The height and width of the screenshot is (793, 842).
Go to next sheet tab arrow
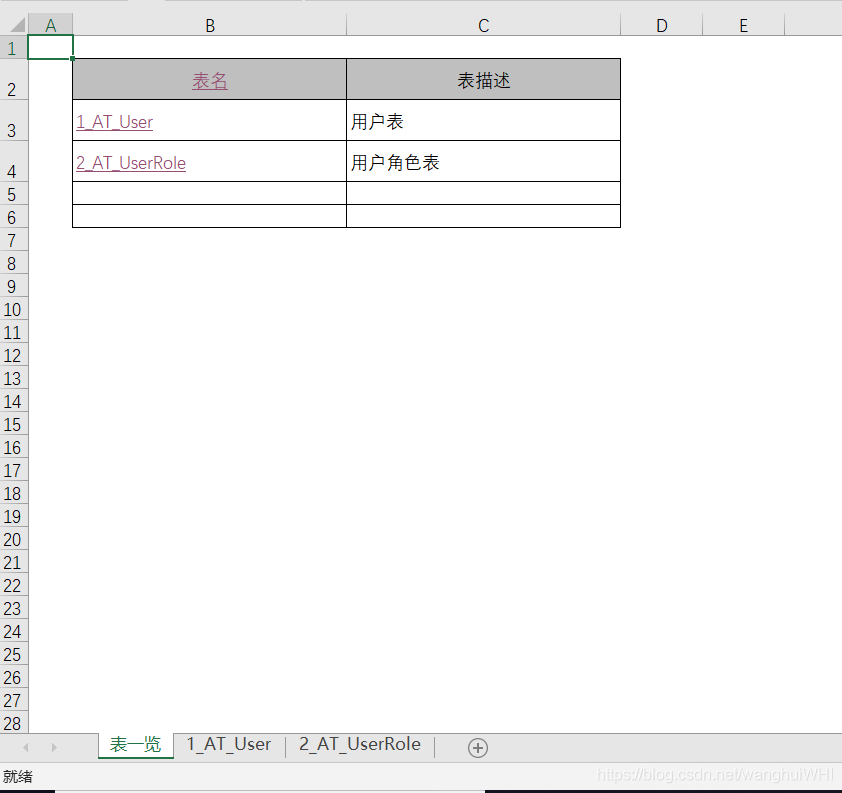(54, 747)
